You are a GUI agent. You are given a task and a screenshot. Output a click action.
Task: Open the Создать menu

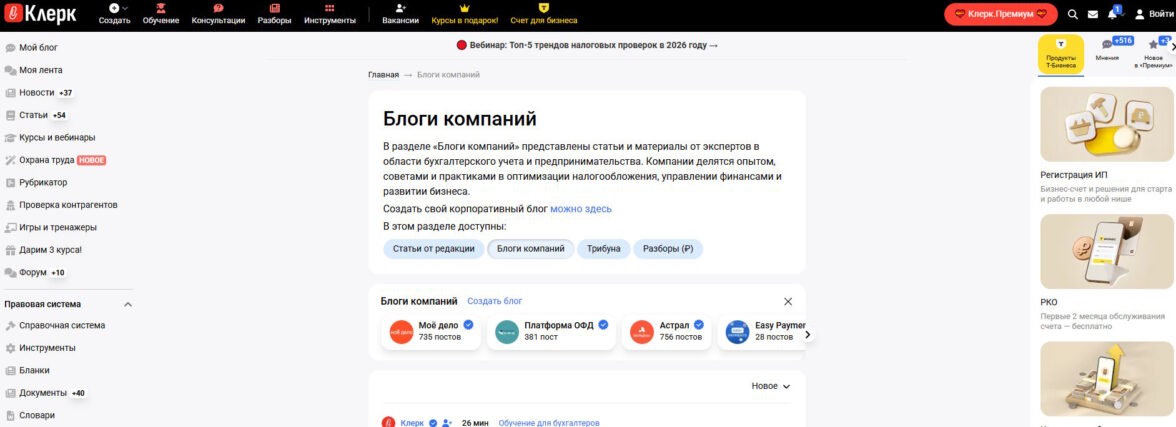tap(115, 14)
